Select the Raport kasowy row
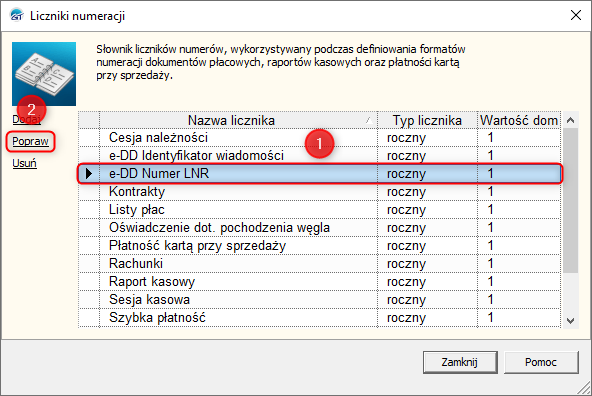The height and width of the screenshot is (396, 592). 320,282
